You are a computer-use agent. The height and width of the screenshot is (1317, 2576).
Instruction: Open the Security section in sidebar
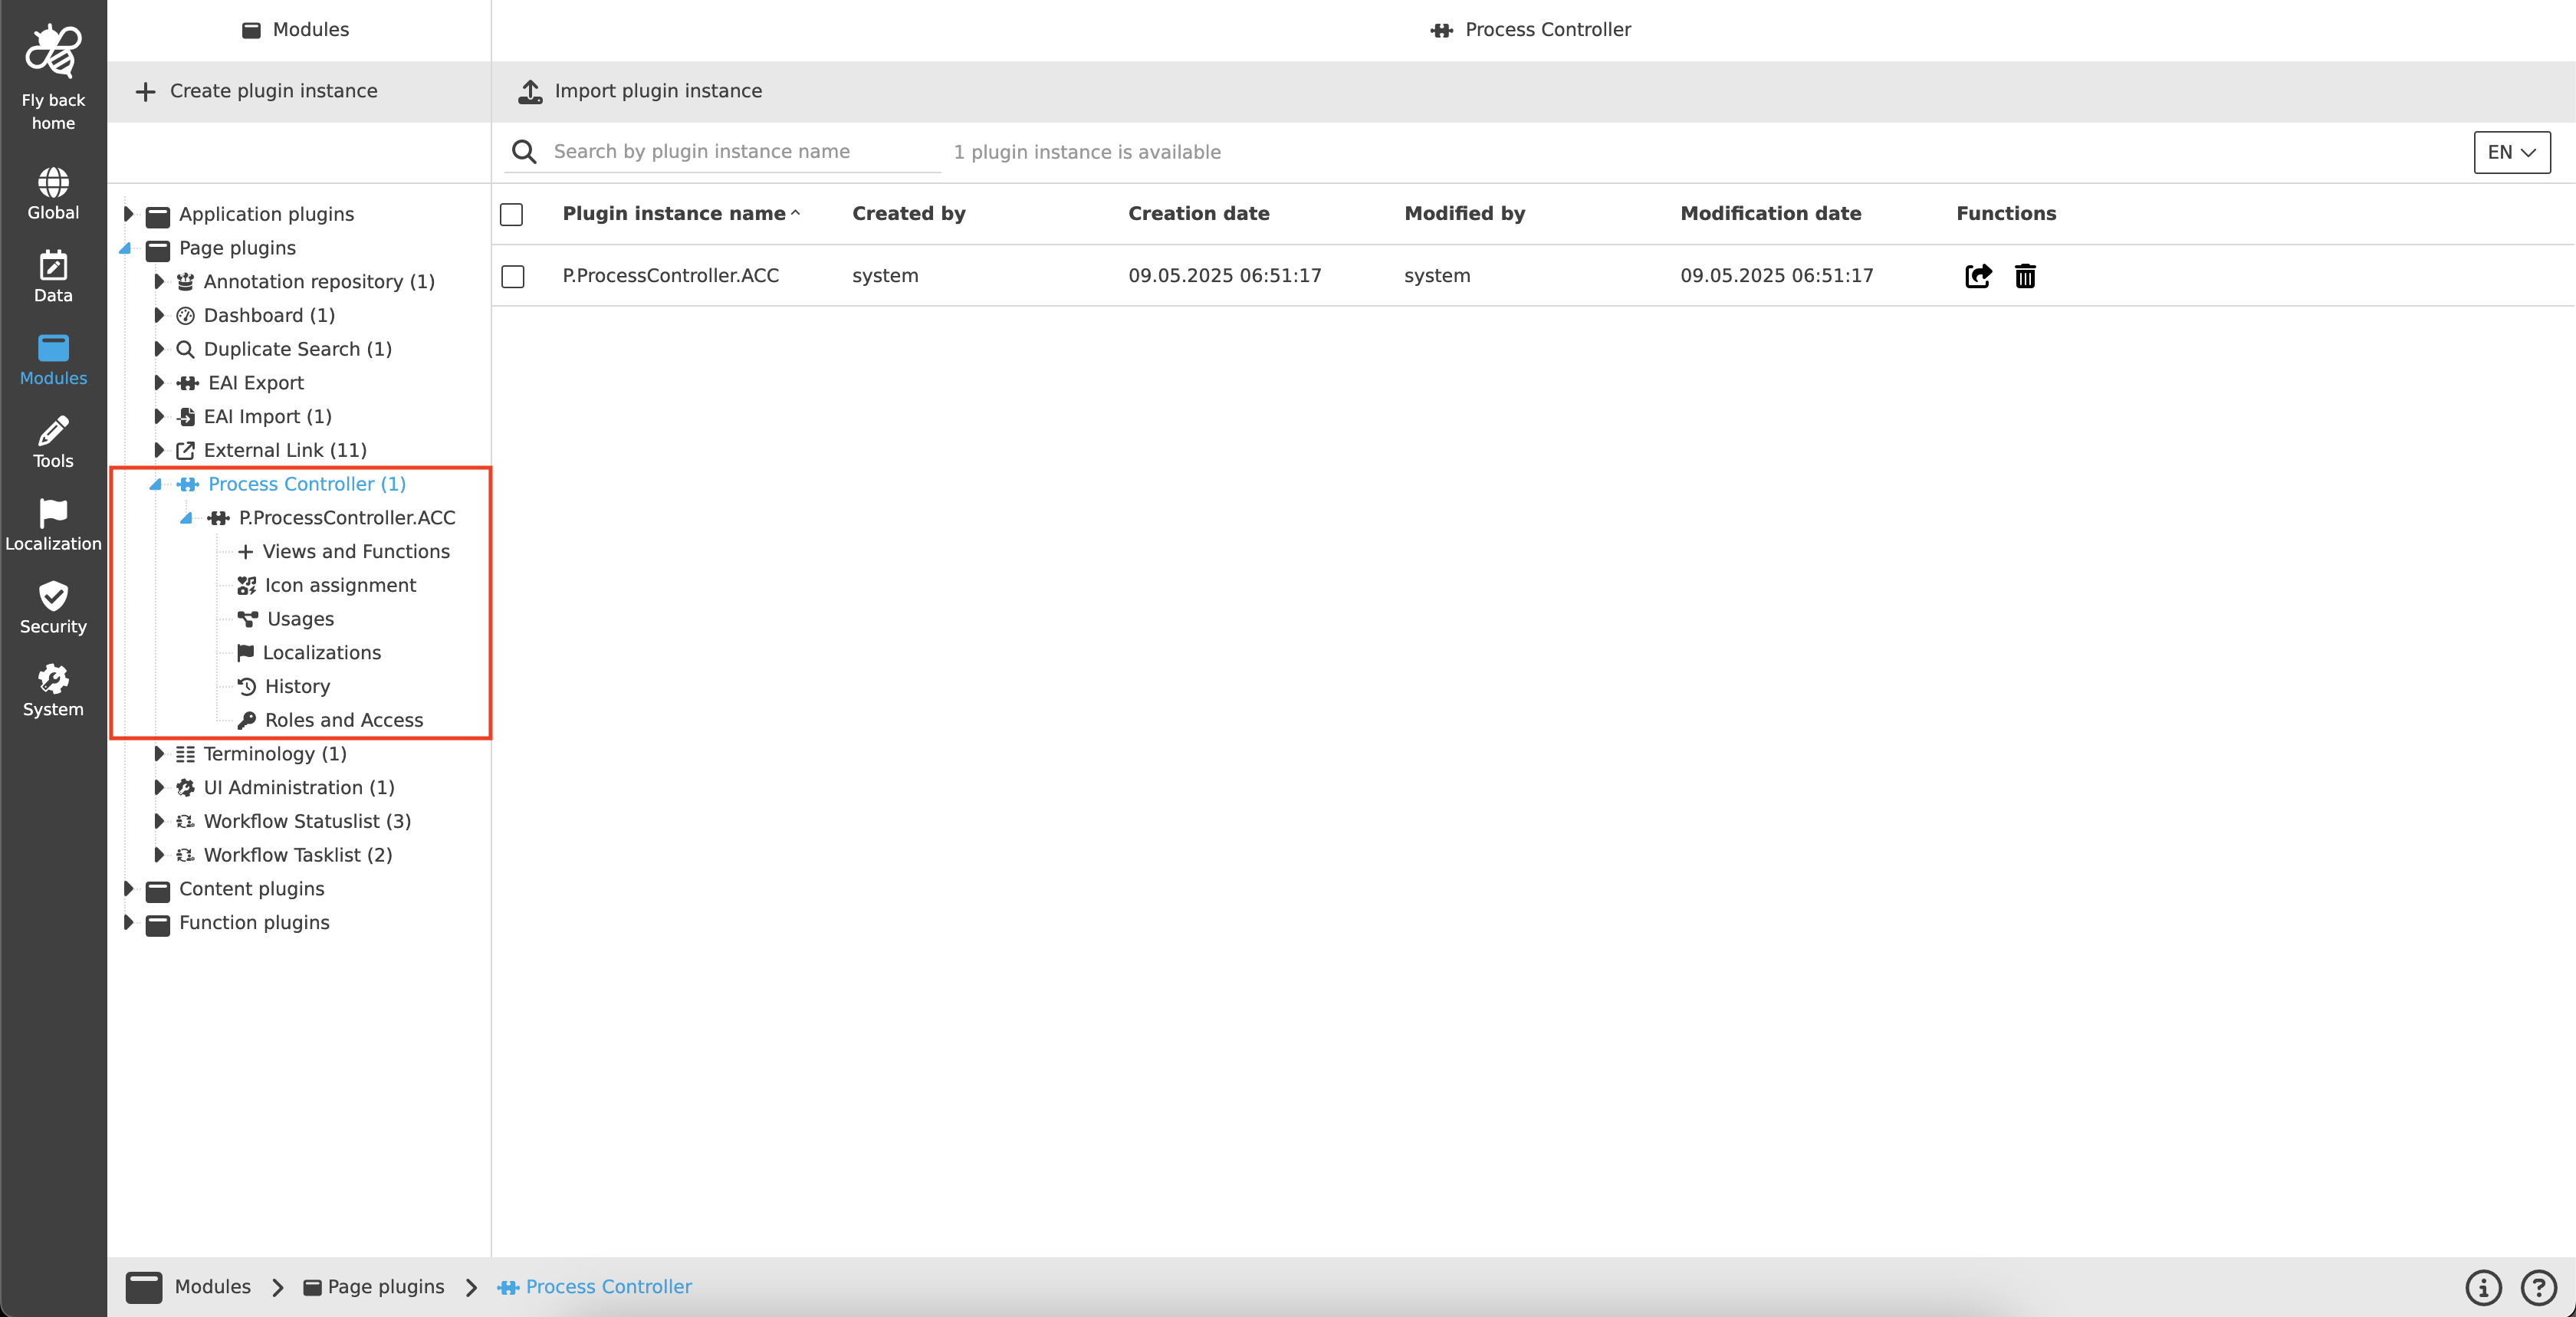pyautogui.click(x=53, y=609)
